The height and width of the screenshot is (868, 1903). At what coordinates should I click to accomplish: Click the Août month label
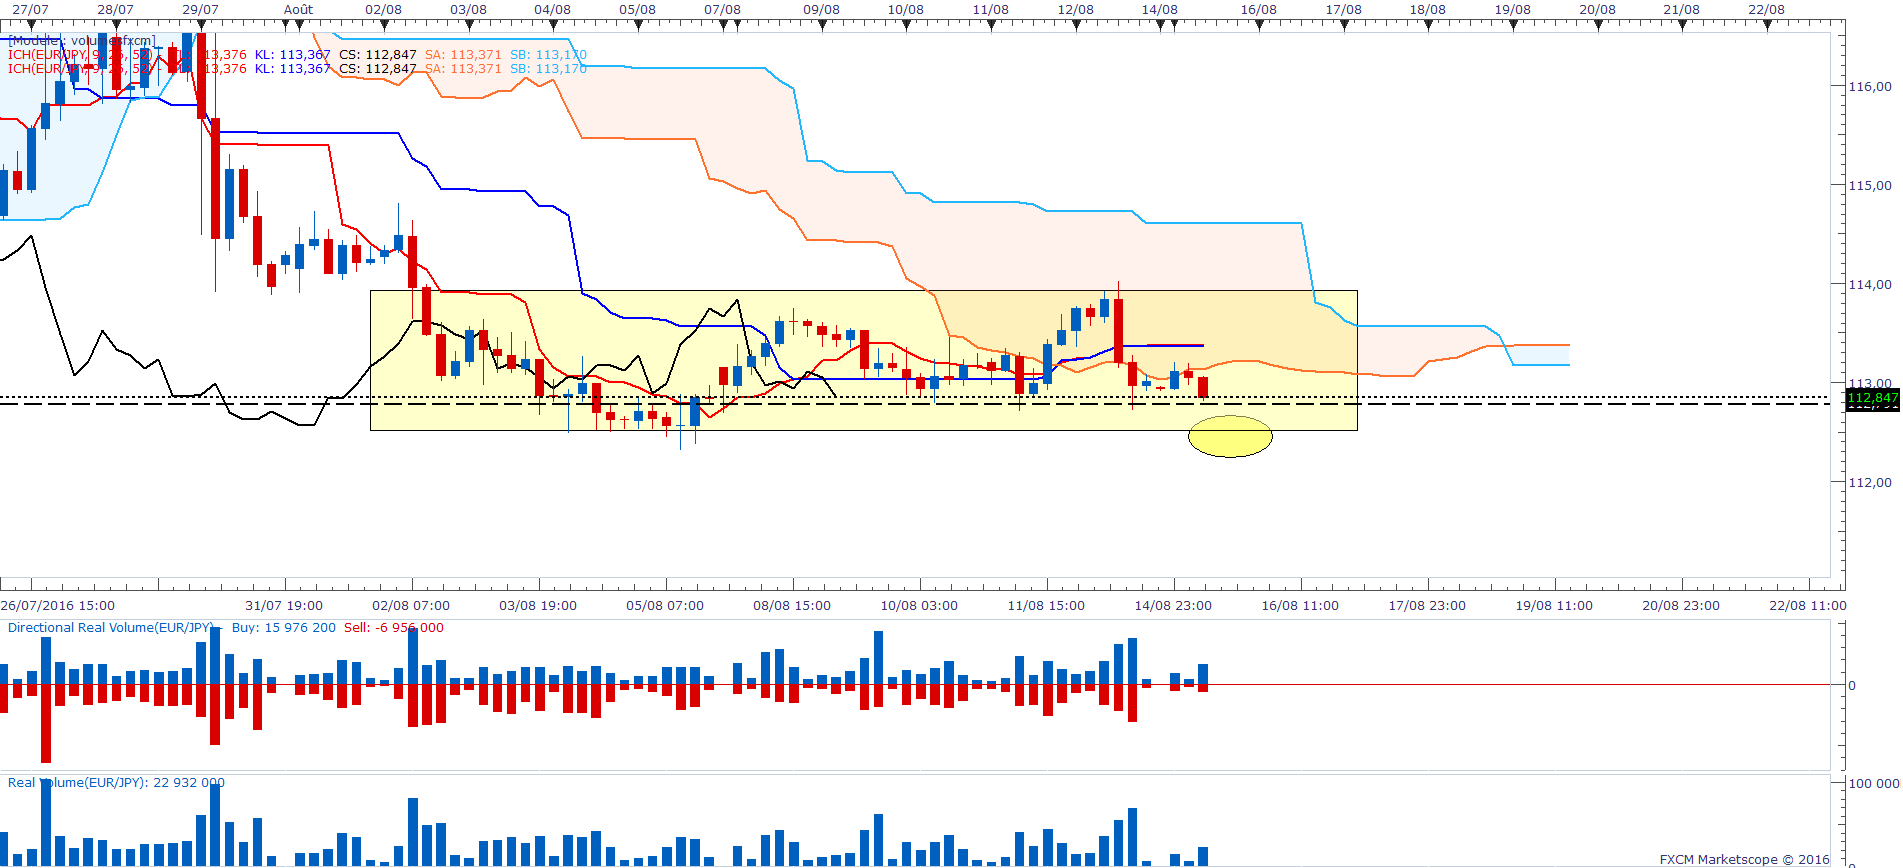(x=298, y=10)
